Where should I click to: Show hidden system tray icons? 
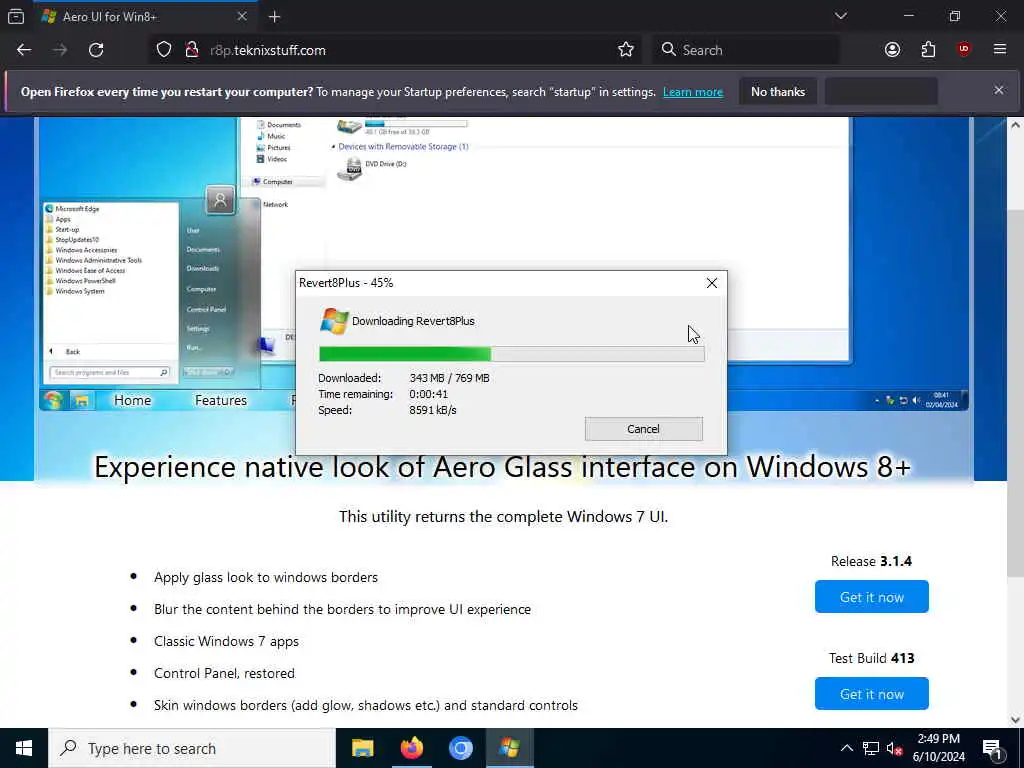(x=846, y=748)
